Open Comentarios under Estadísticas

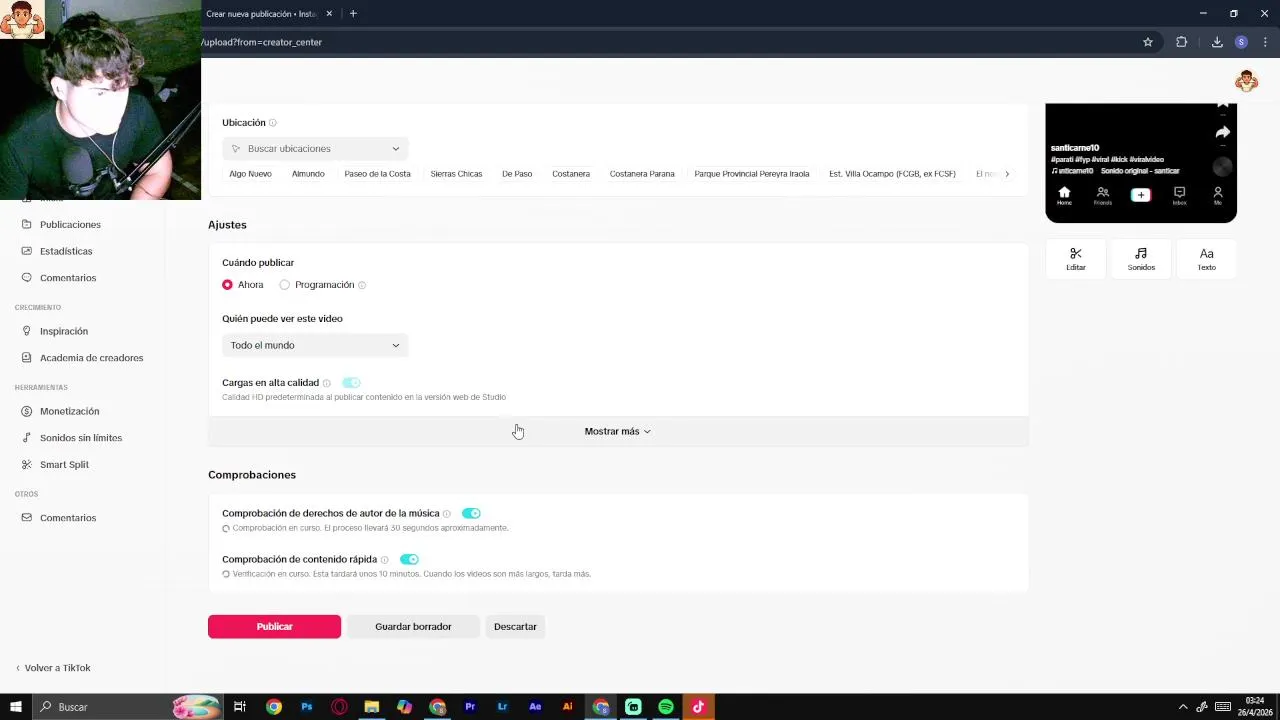68,278
